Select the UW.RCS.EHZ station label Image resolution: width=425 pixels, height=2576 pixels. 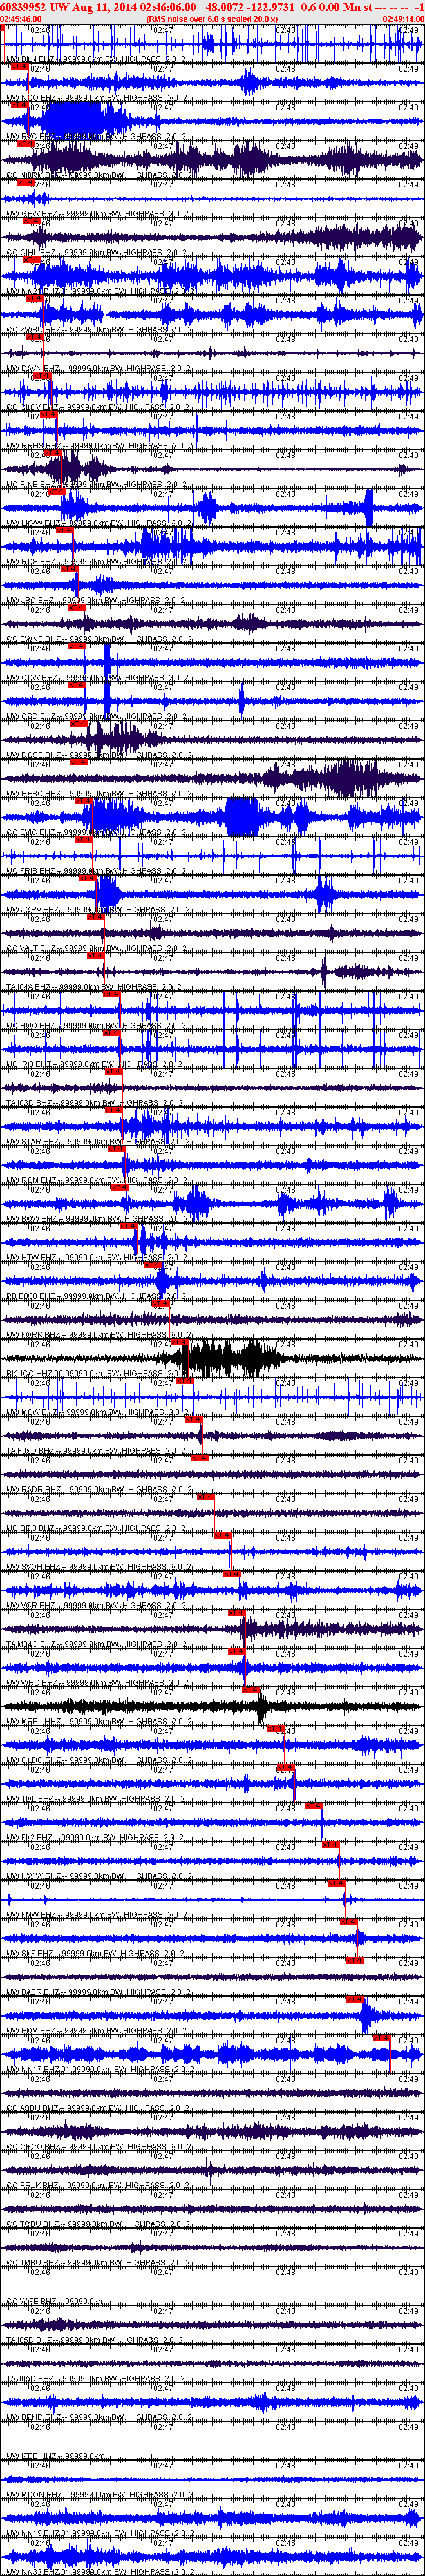pos(98,563)
